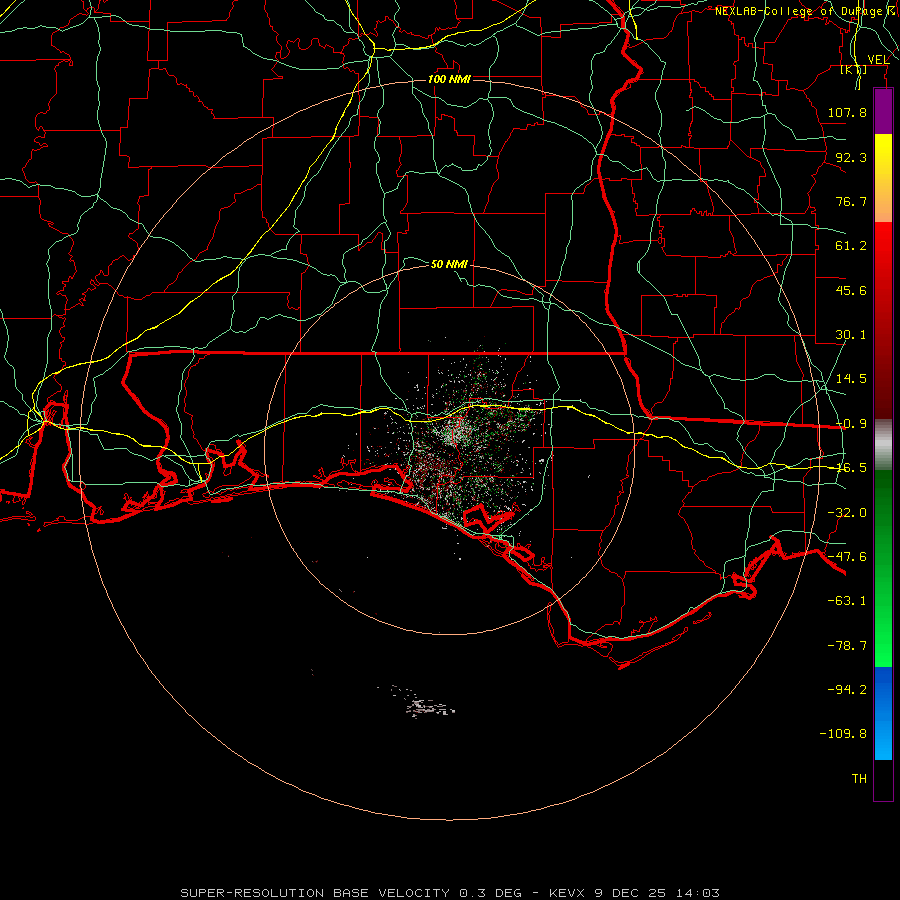Click the -78.7 velocity scale value
Screen dimensions: 900x900
tap(847, 646)
